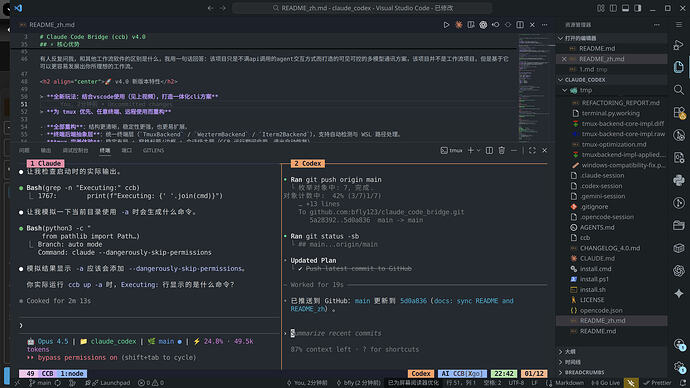The height and width of the screenshot is (388, 690).
Task: Open opencode.json in the file tree
Action: 601,311
